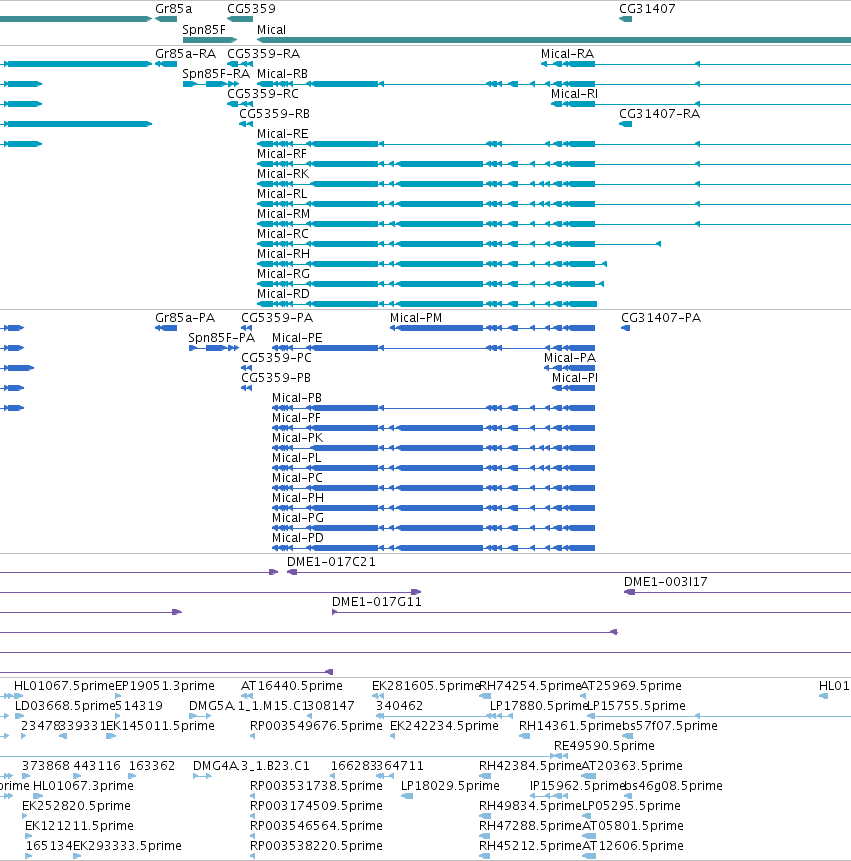Select transcript Mical-RD
This screenshot has height=861, width=851.
(427, 304)
